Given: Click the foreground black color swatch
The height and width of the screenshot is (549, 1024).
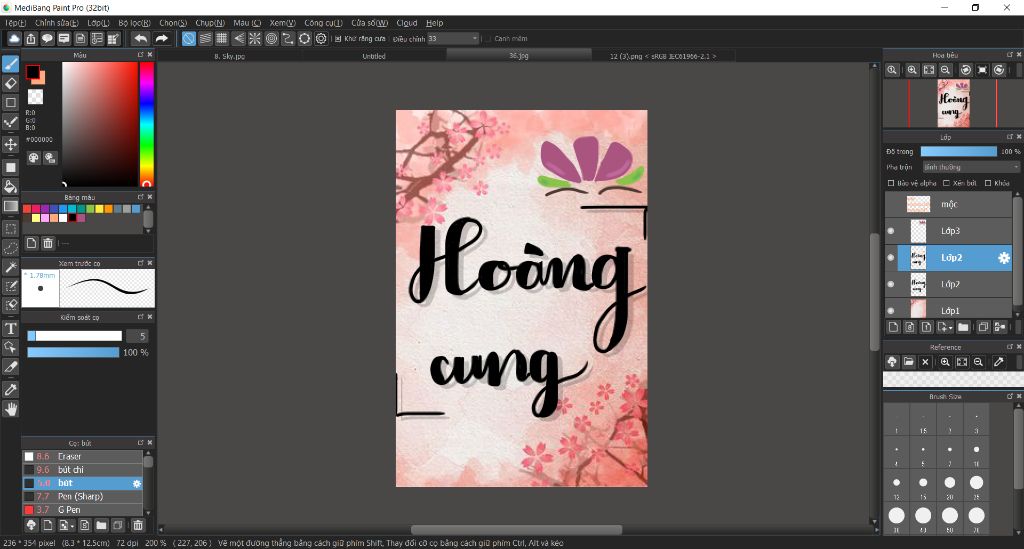Looking at the screenshot, I should pyautogui.click(x=32, y=72).
